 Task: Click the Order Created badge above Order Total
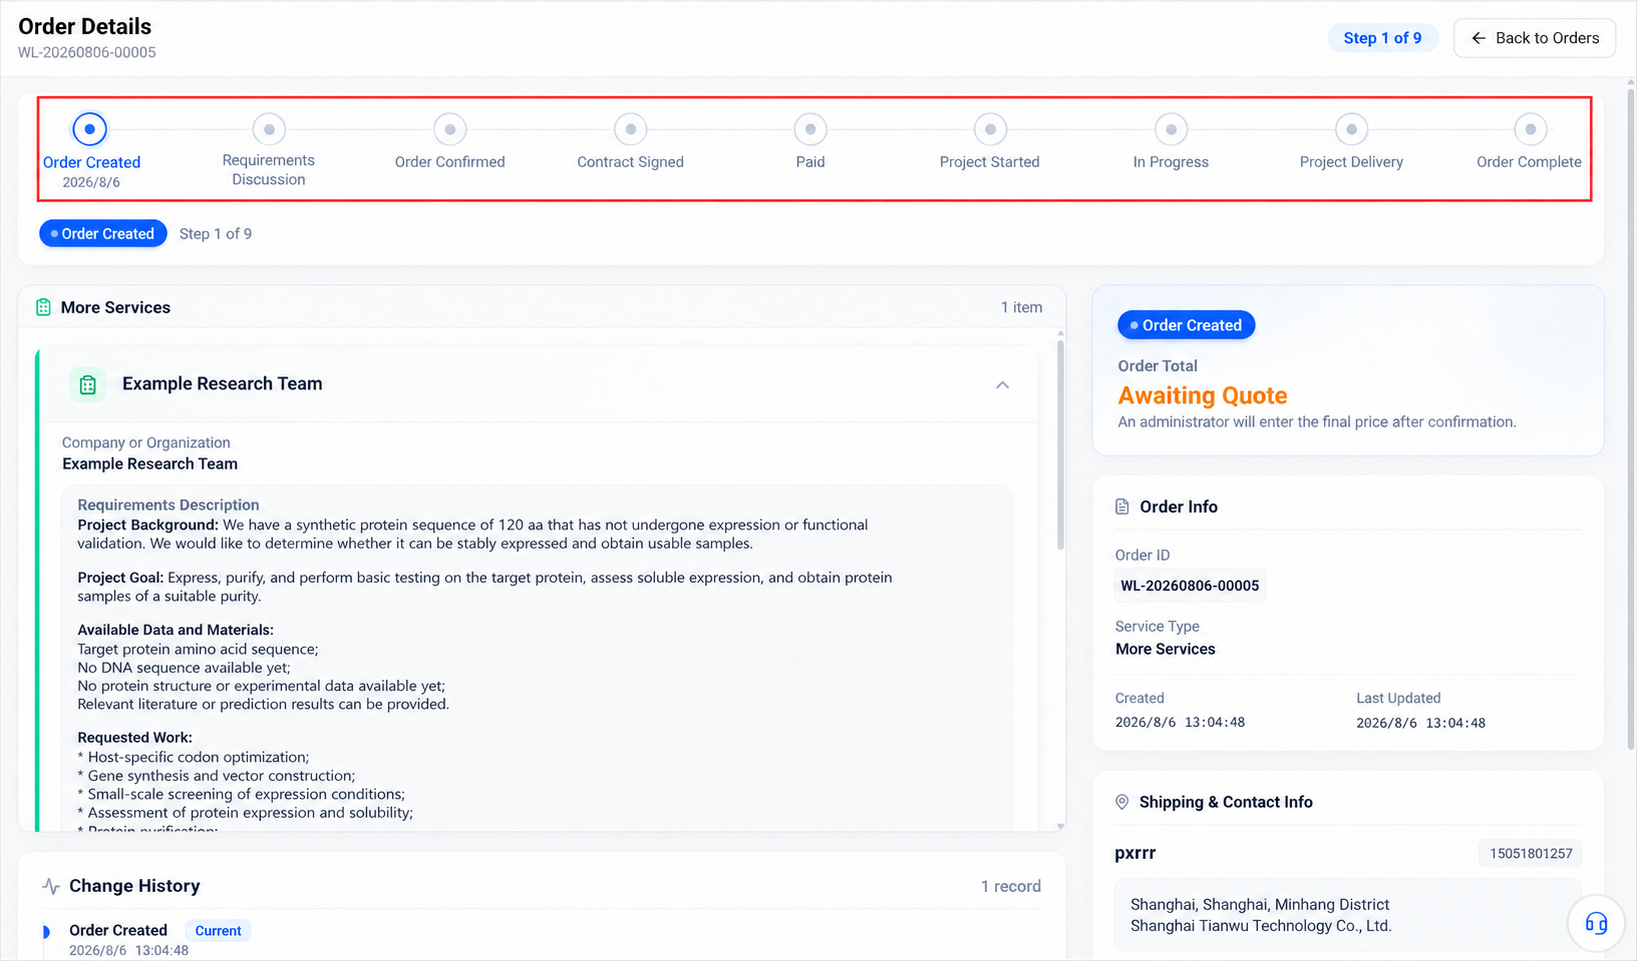(1186, 325)
